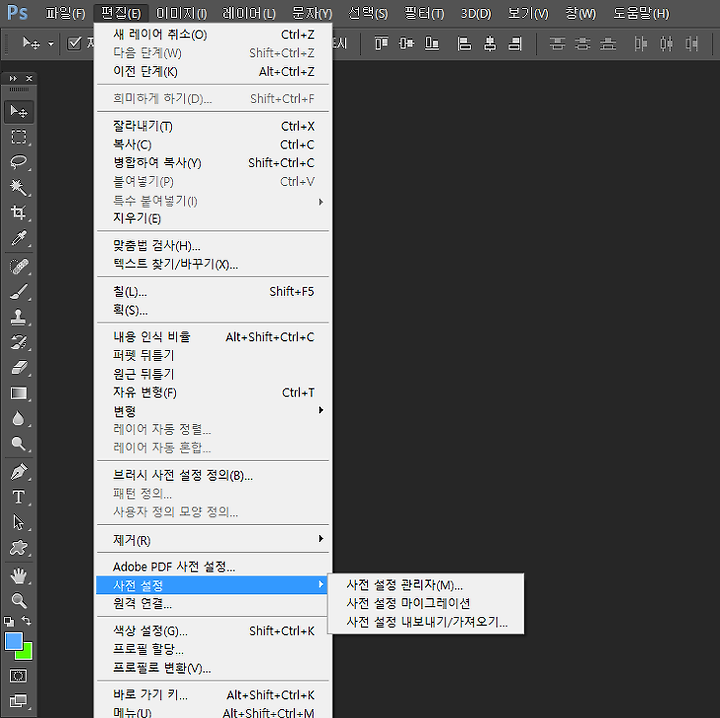Choose 내용 인식 비율 menu entry
The height and width of the screenshot is (718, 720).
[214, 337]
